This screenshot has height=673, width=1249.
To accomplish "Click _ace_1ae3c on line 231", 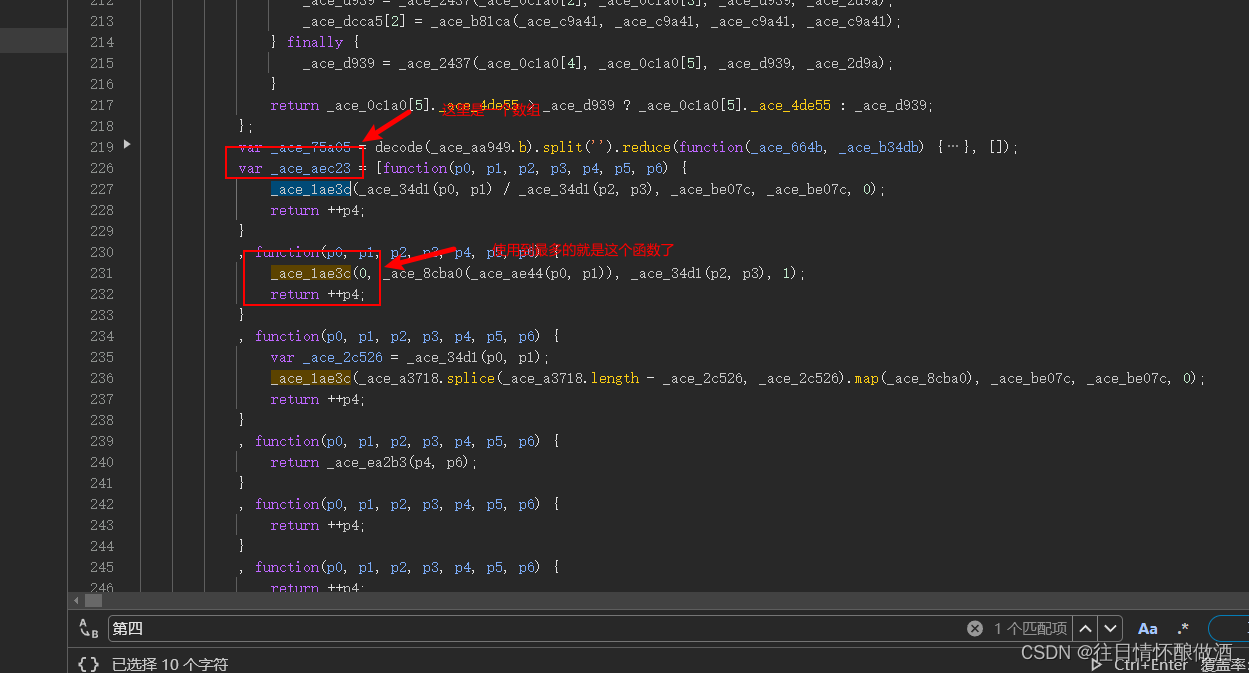I will tap(311, 273).
